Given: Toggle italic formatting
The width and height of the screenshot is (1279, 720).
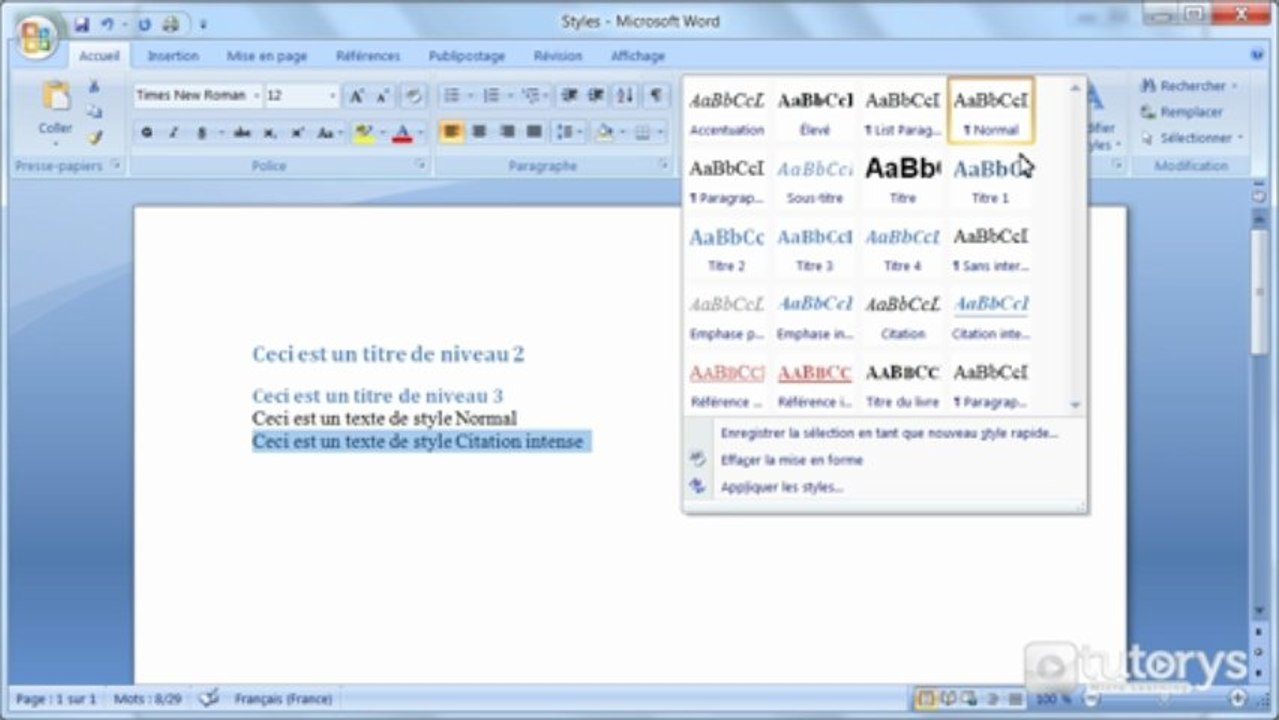Looking at the screenshot, I should [x=173, y=132].
